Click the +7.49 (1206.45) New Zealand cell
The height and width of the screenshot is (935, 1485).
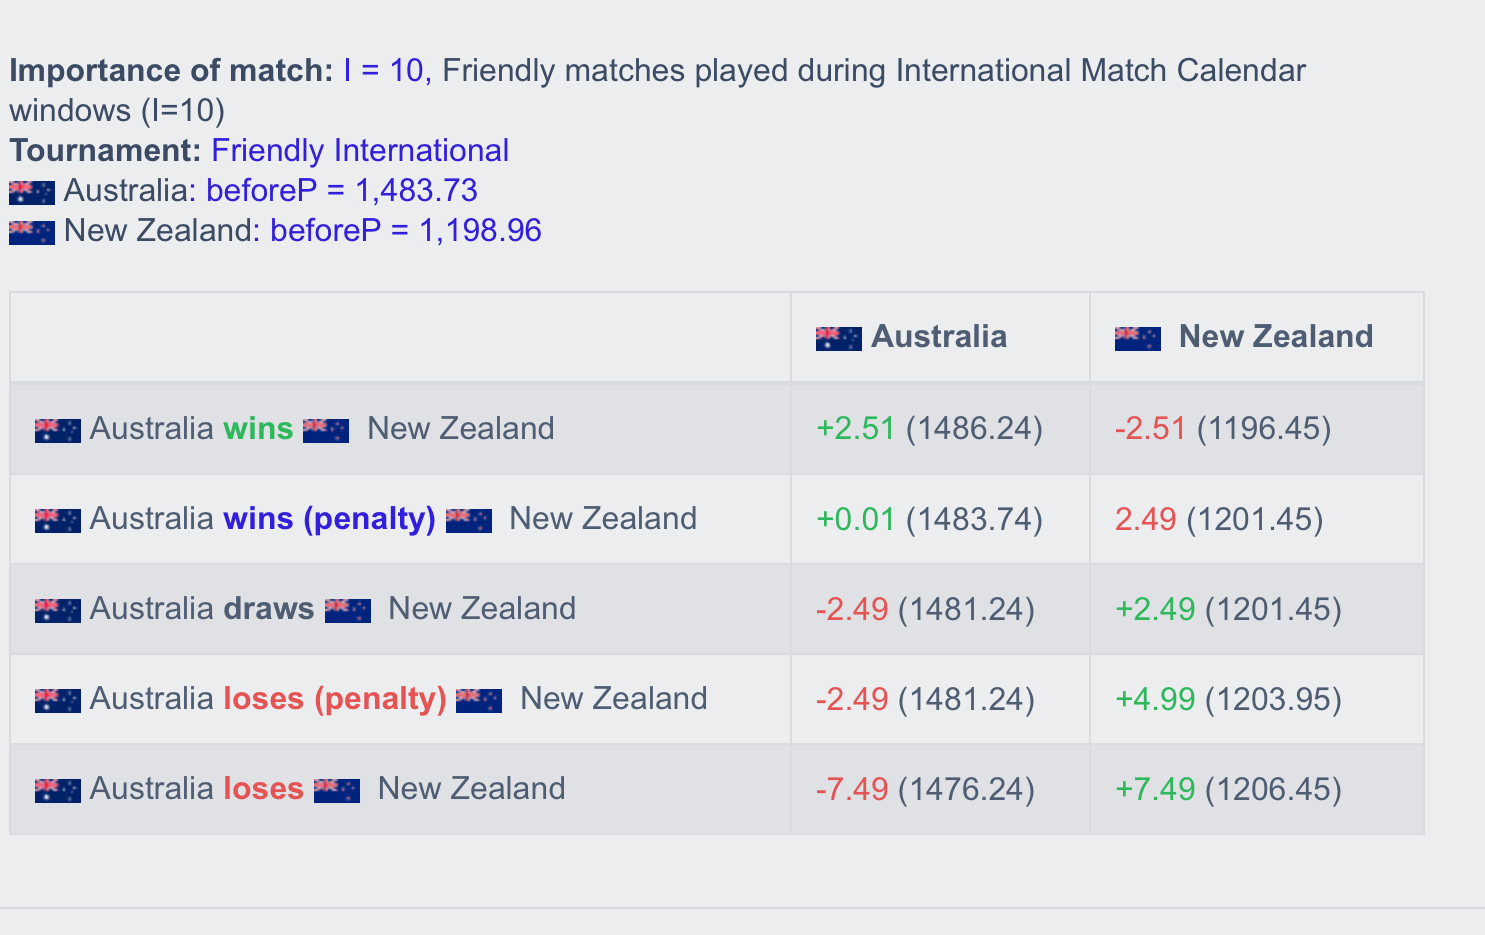[1257, 789]
